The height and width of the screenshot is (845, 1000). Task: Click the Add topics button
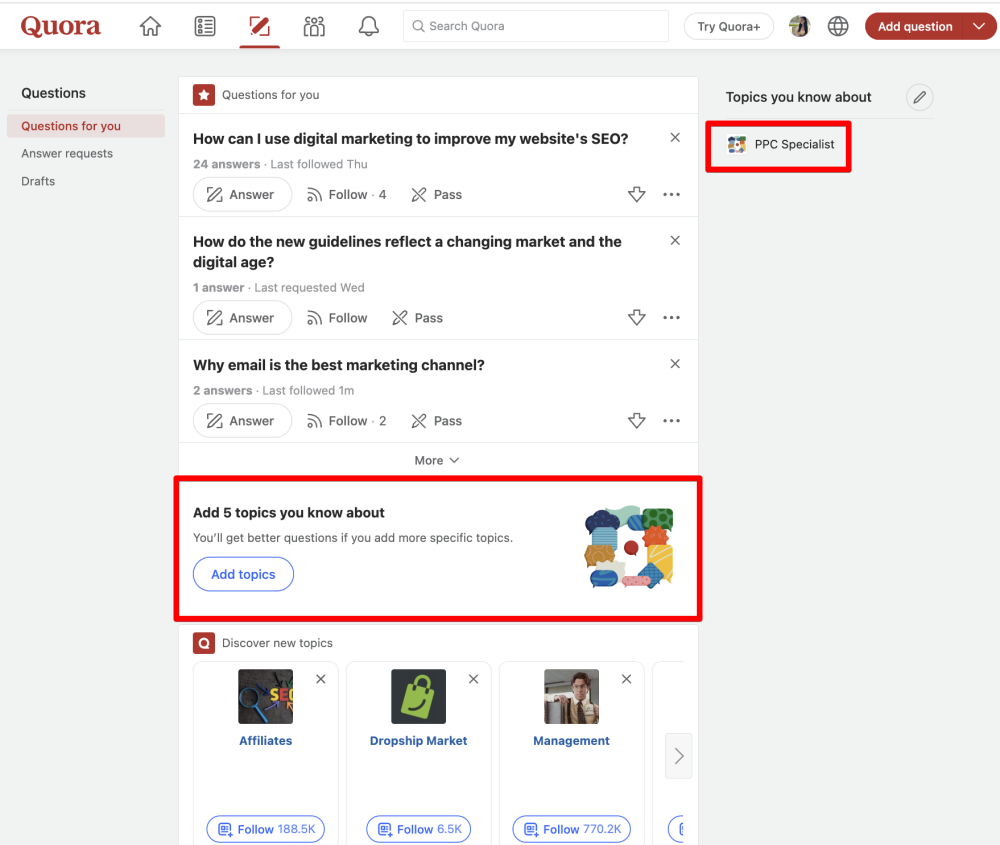pos(243,574)
